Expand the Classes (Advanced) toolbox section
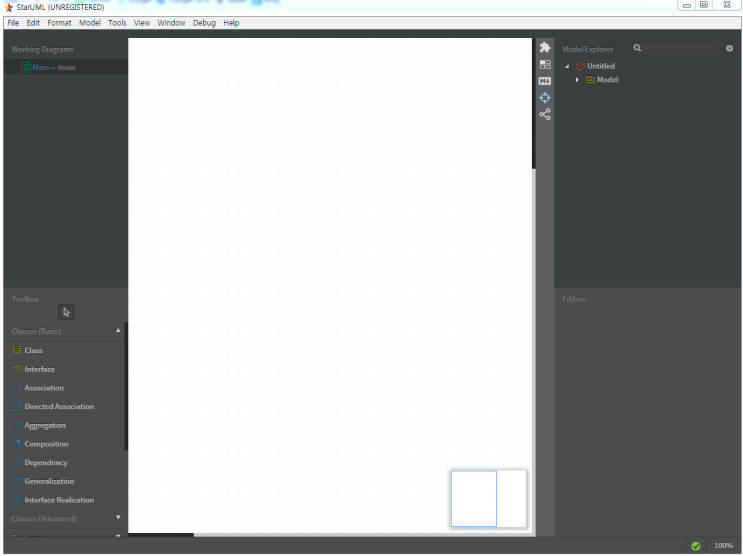Screen dimensions: 743x556 pyautogui.click(x=118, y=518)
